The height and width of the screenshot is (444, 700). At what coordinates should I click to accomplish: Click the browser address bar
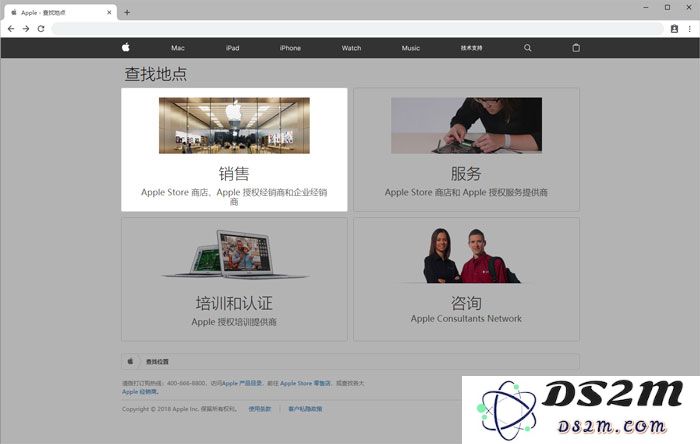(x=357, y=29)
